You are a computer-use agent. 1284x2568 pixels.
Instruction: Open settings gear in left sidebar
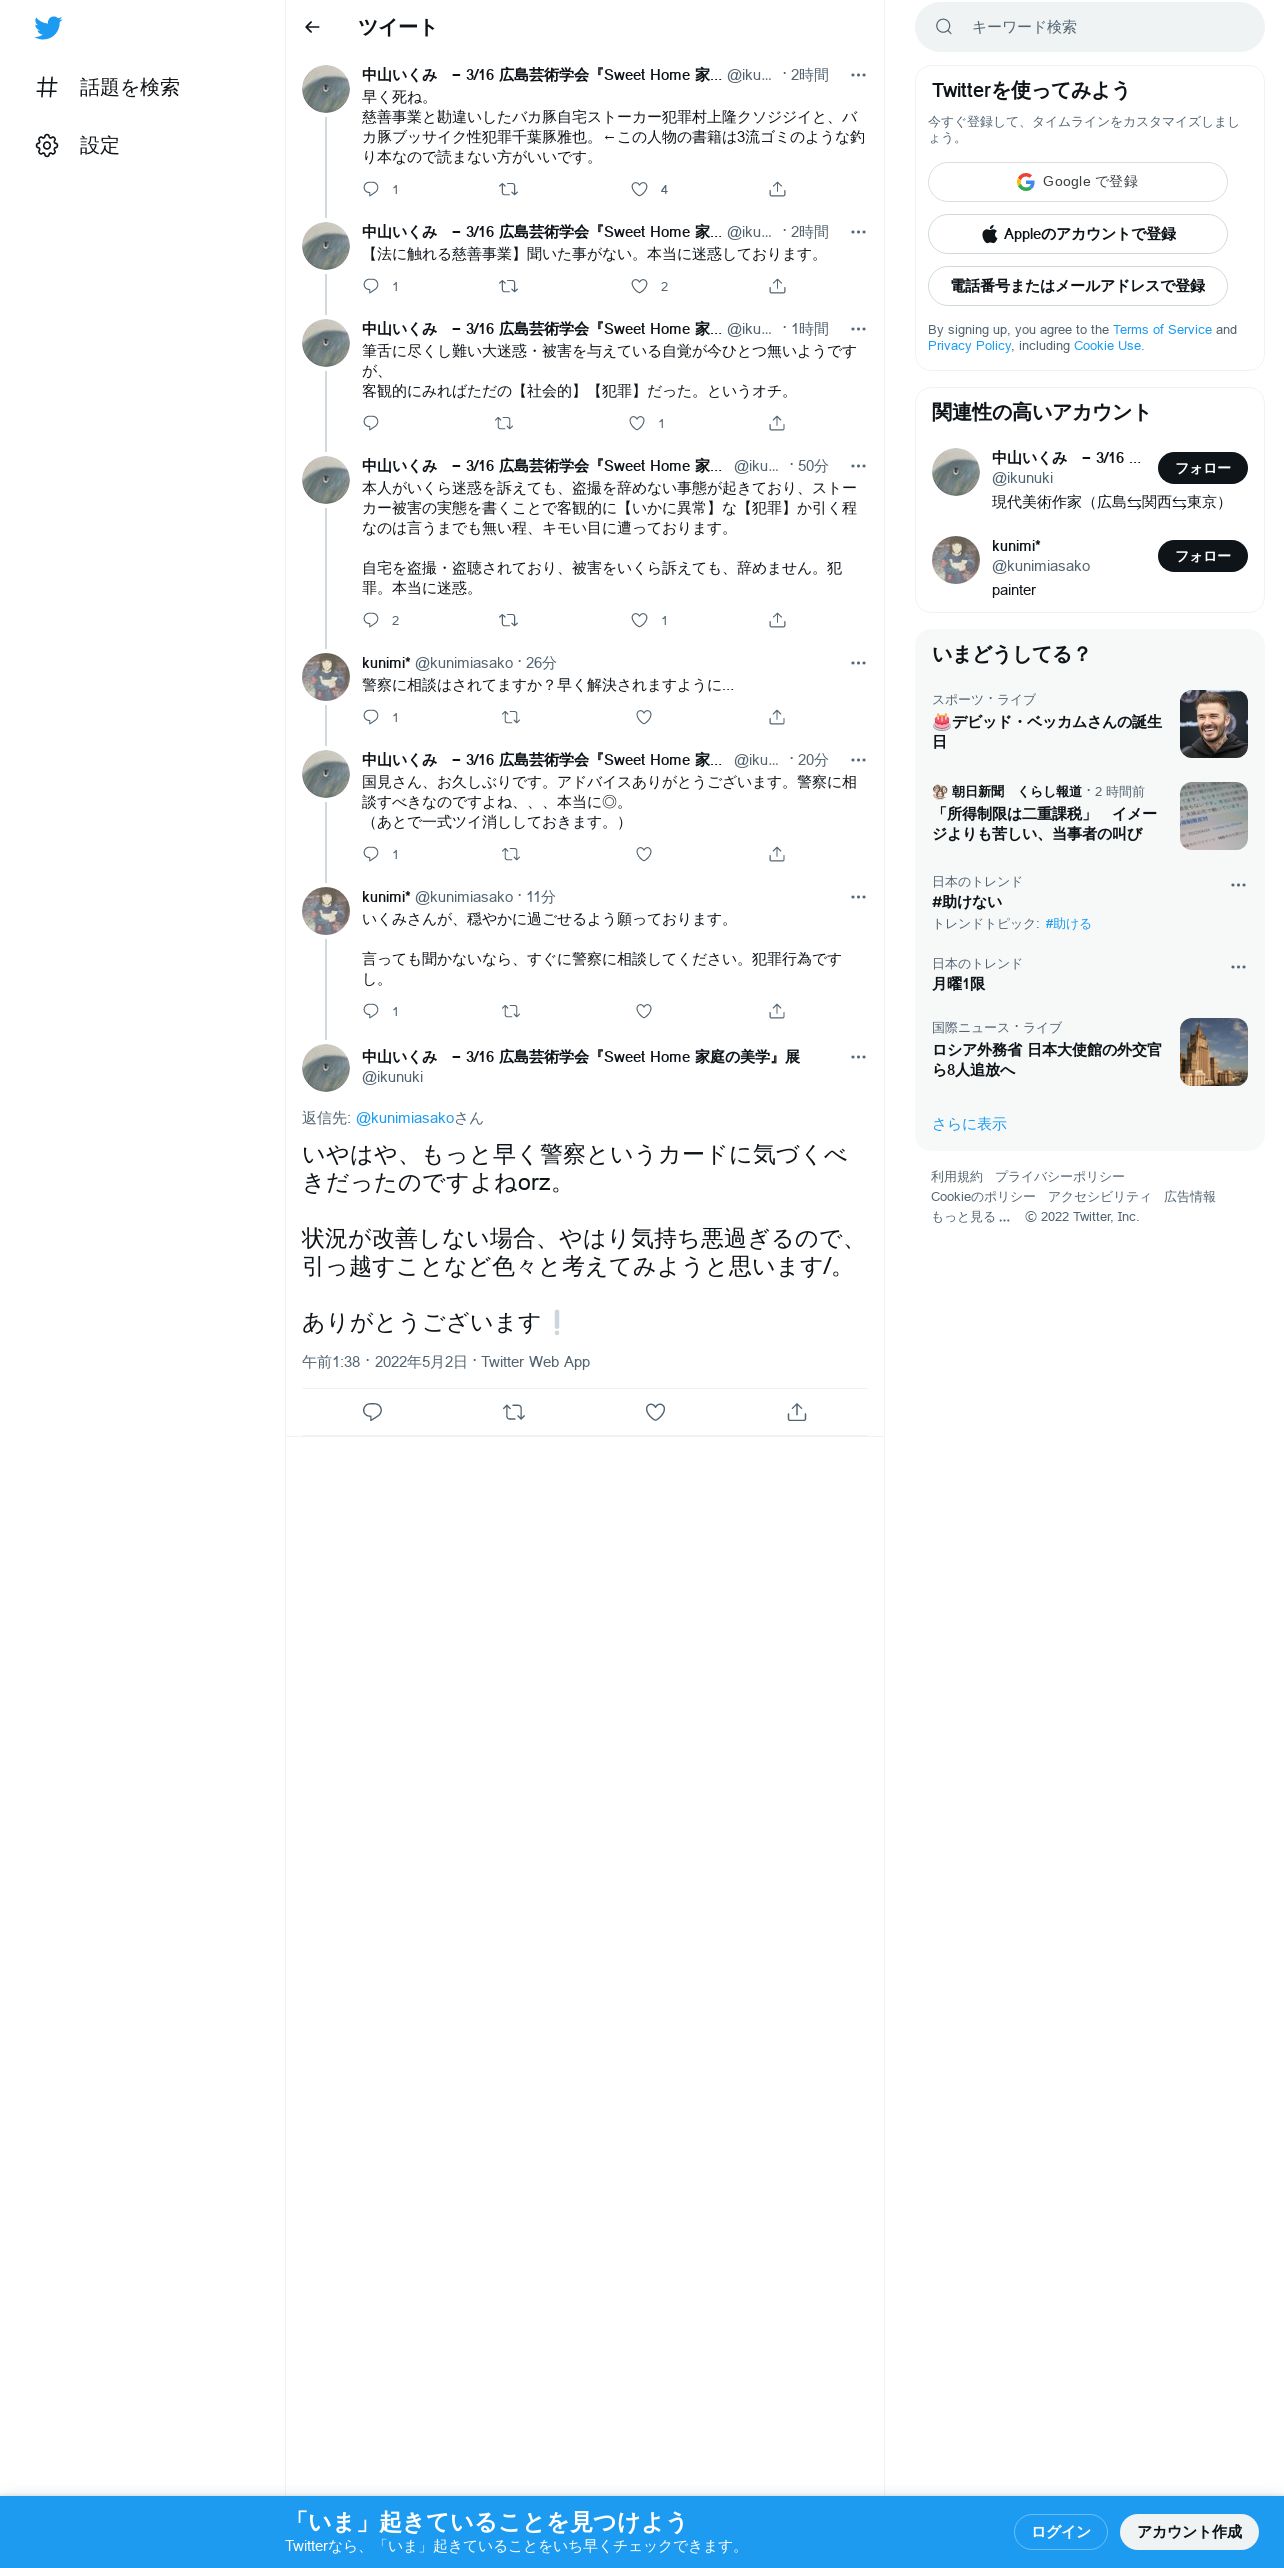(x=47, y=145)
